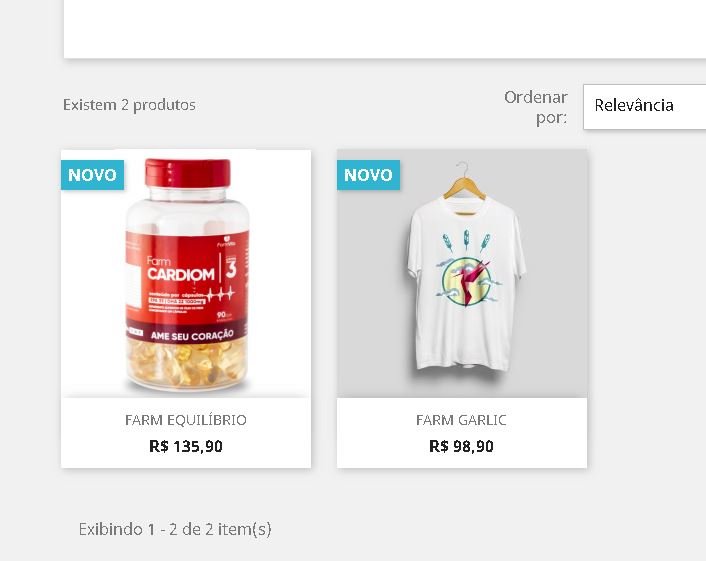Click the wooden hanger above the t-shirt

click(x=464, y=181)
